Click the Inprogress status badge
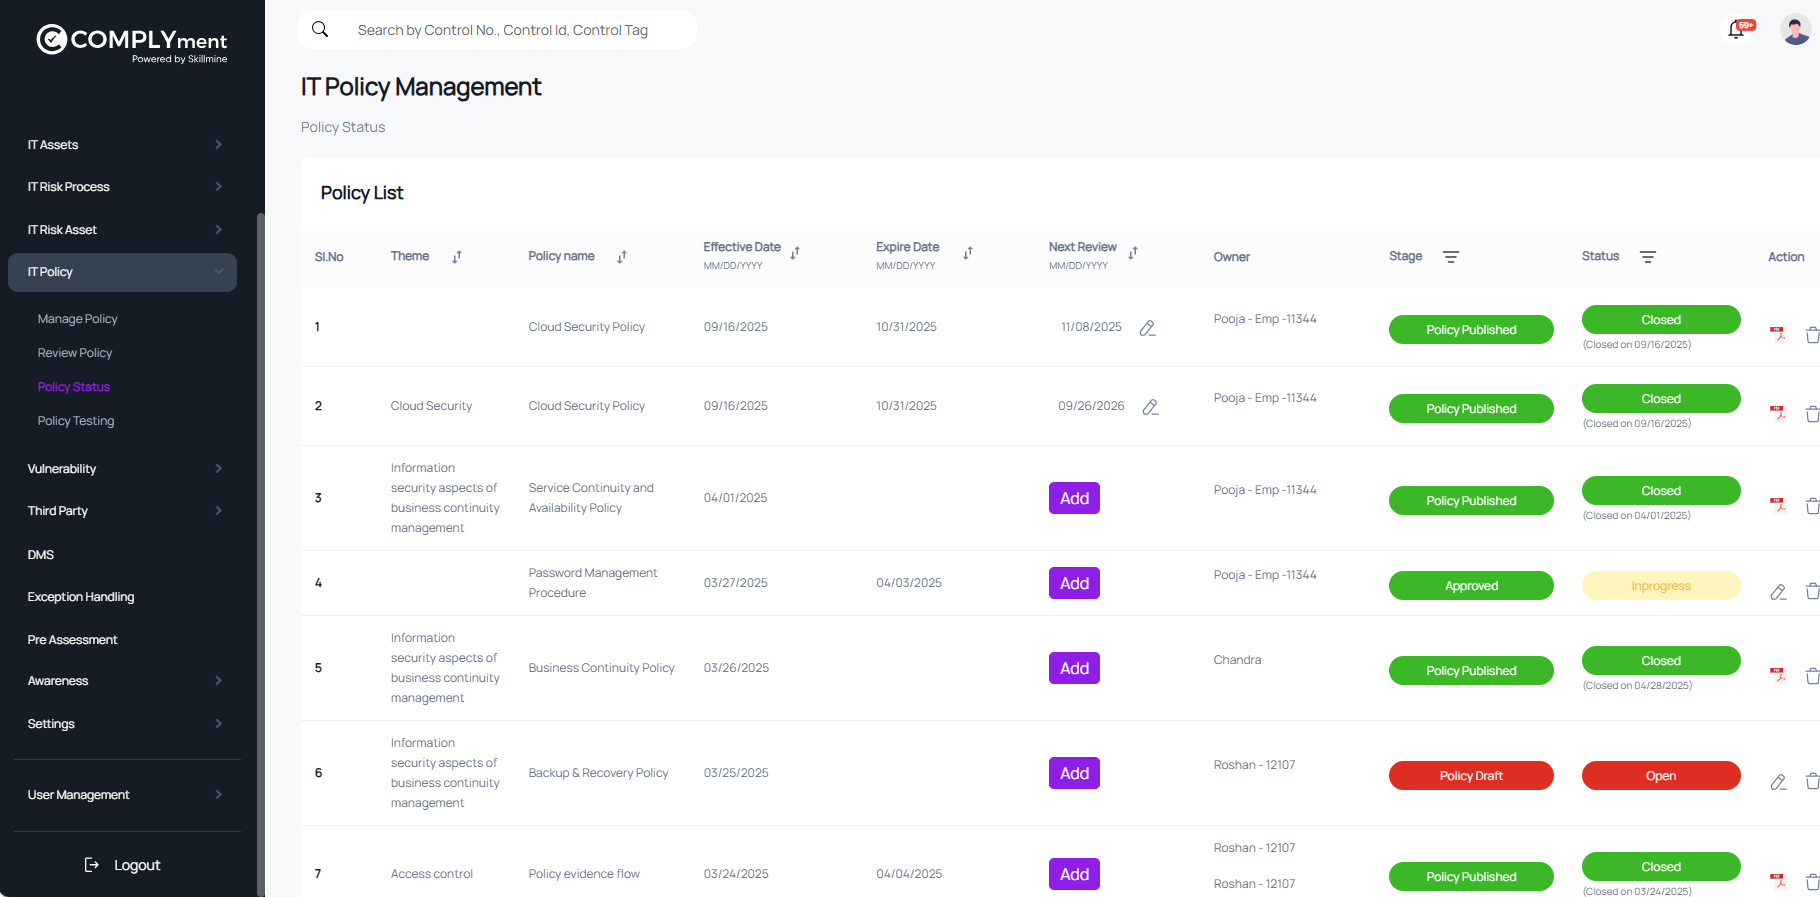The image size is (1820, 897). tap(1661, 586)
